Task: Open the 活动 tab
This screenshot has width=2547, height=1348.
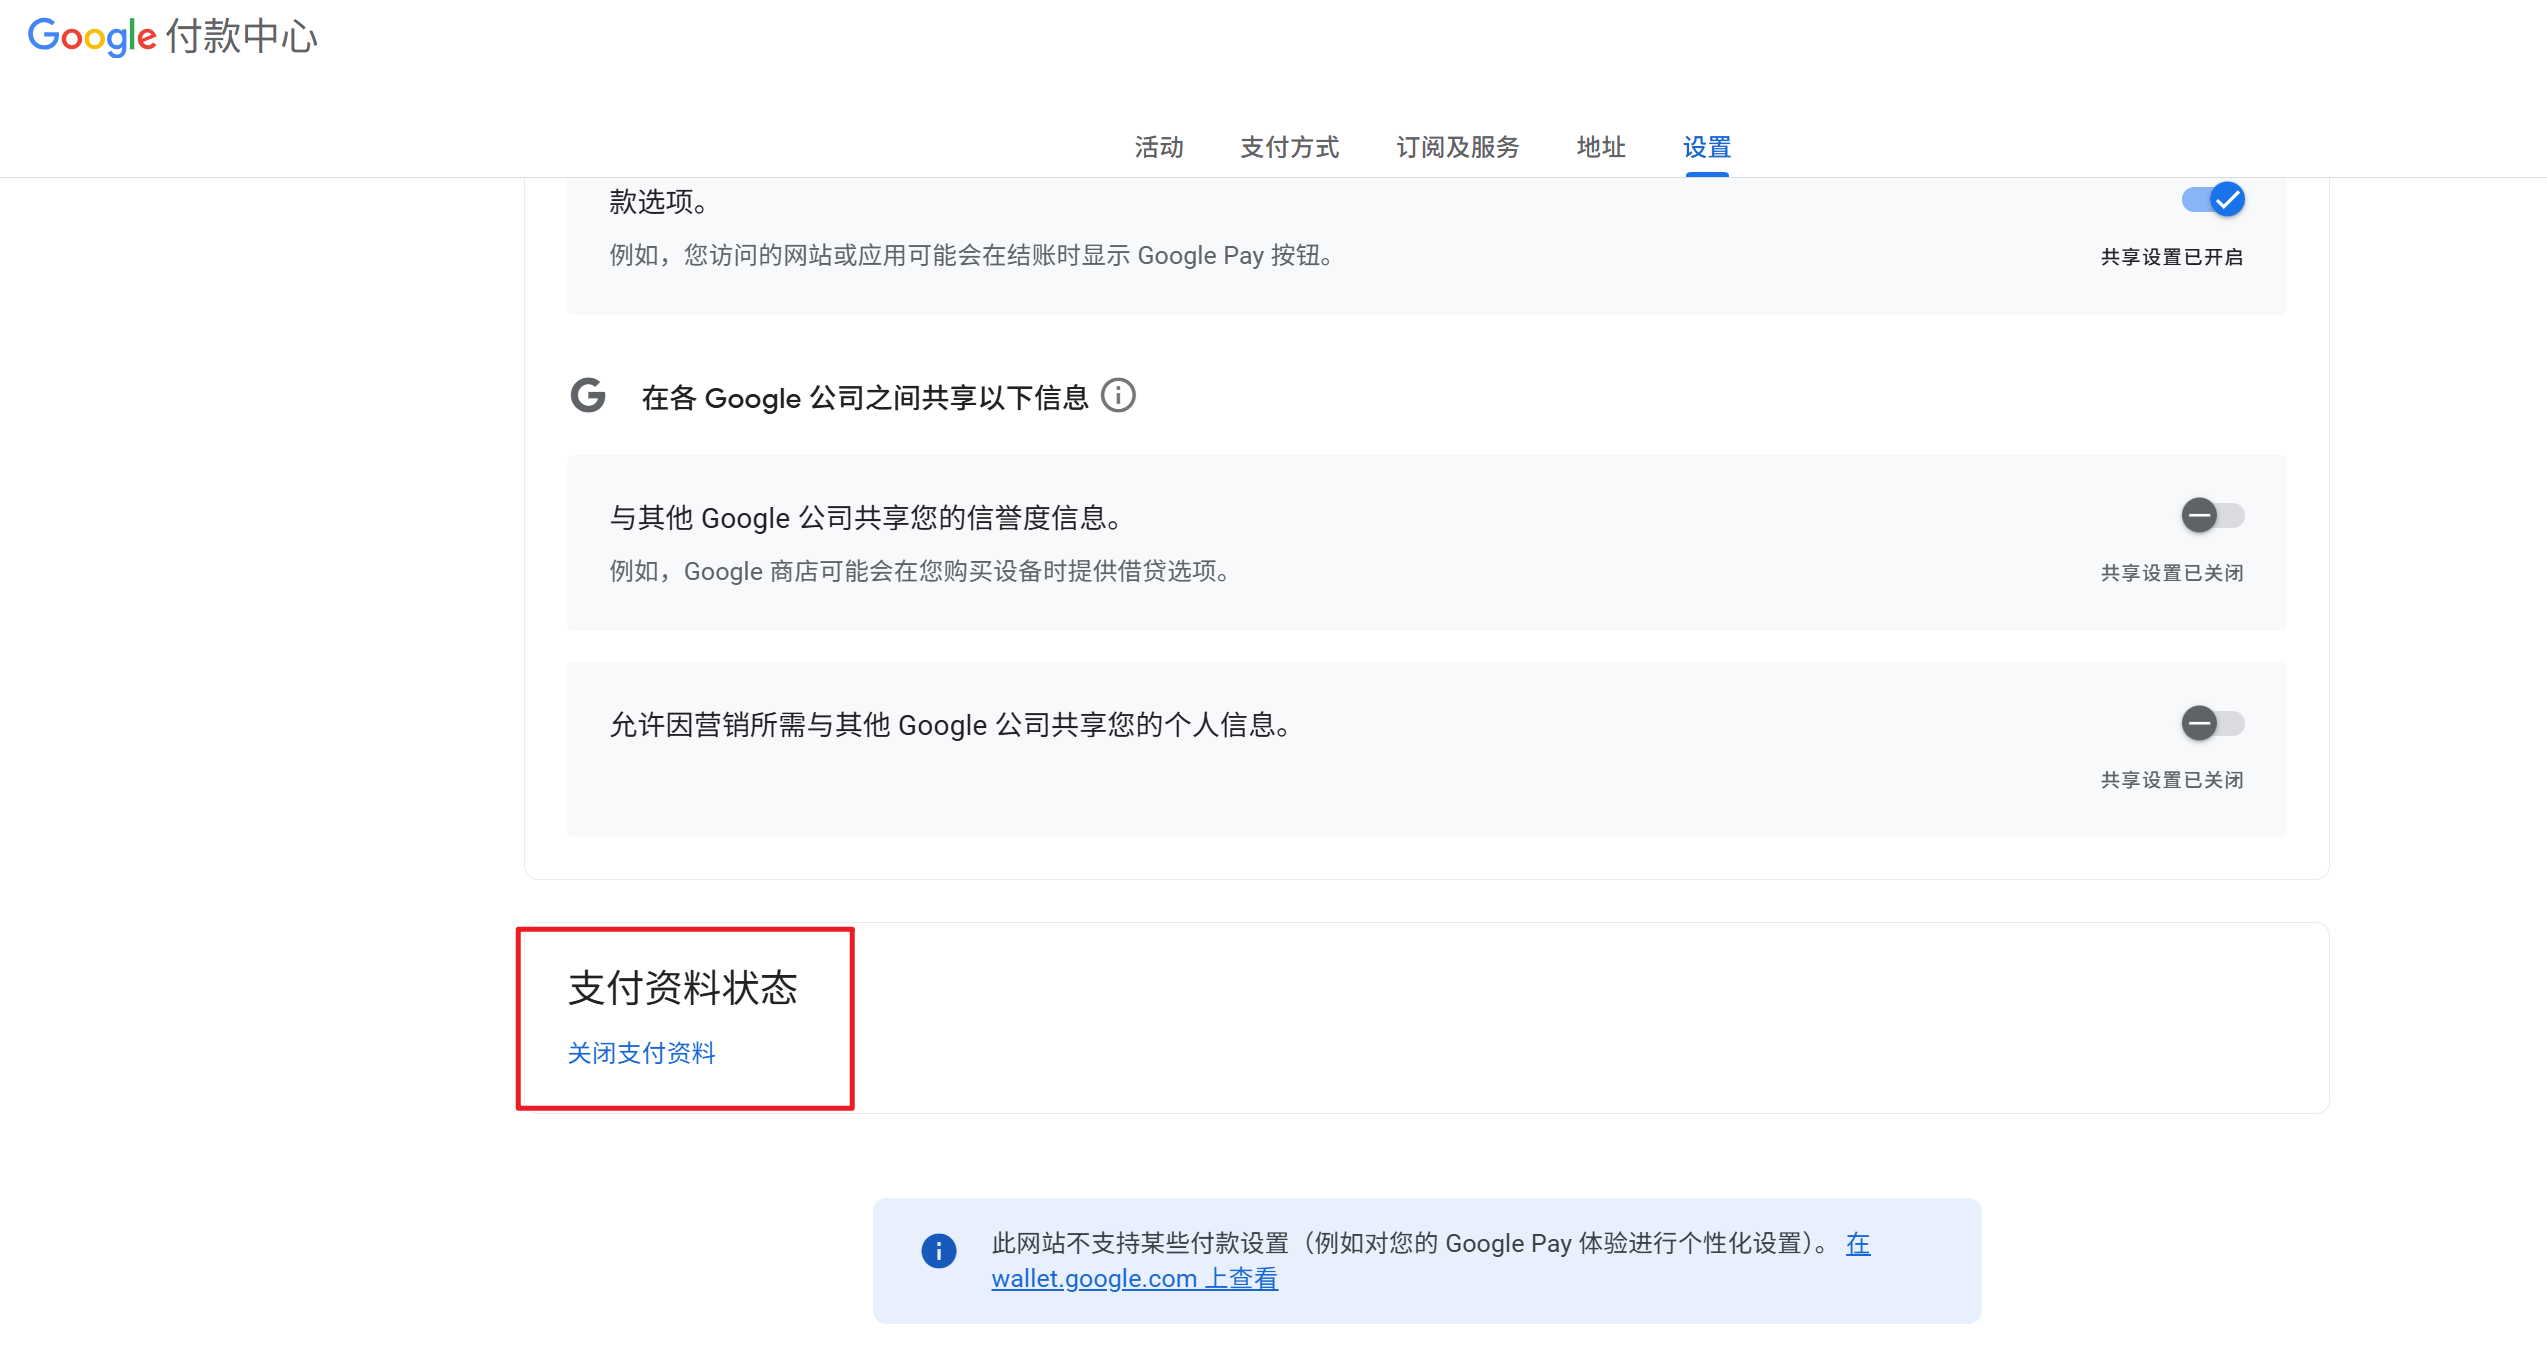Action: click(x=1159, y=148)
